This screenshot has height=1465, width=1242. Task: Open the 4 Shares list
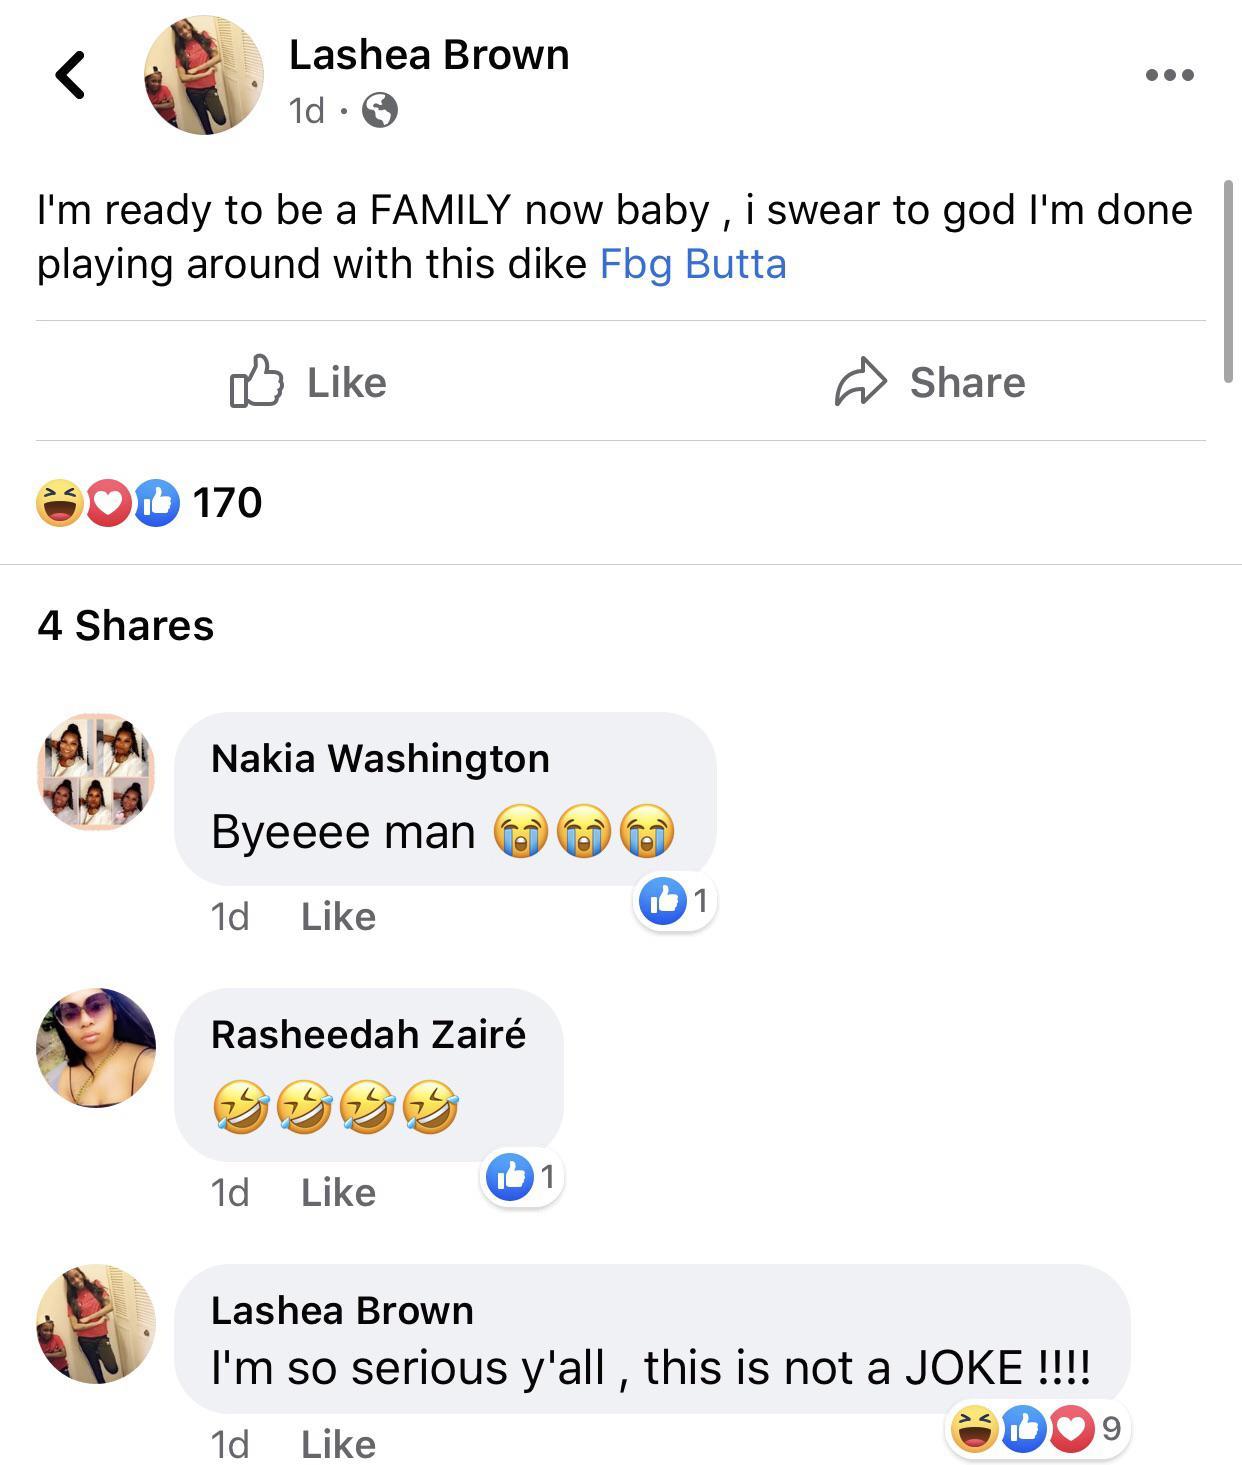point(126,625)
